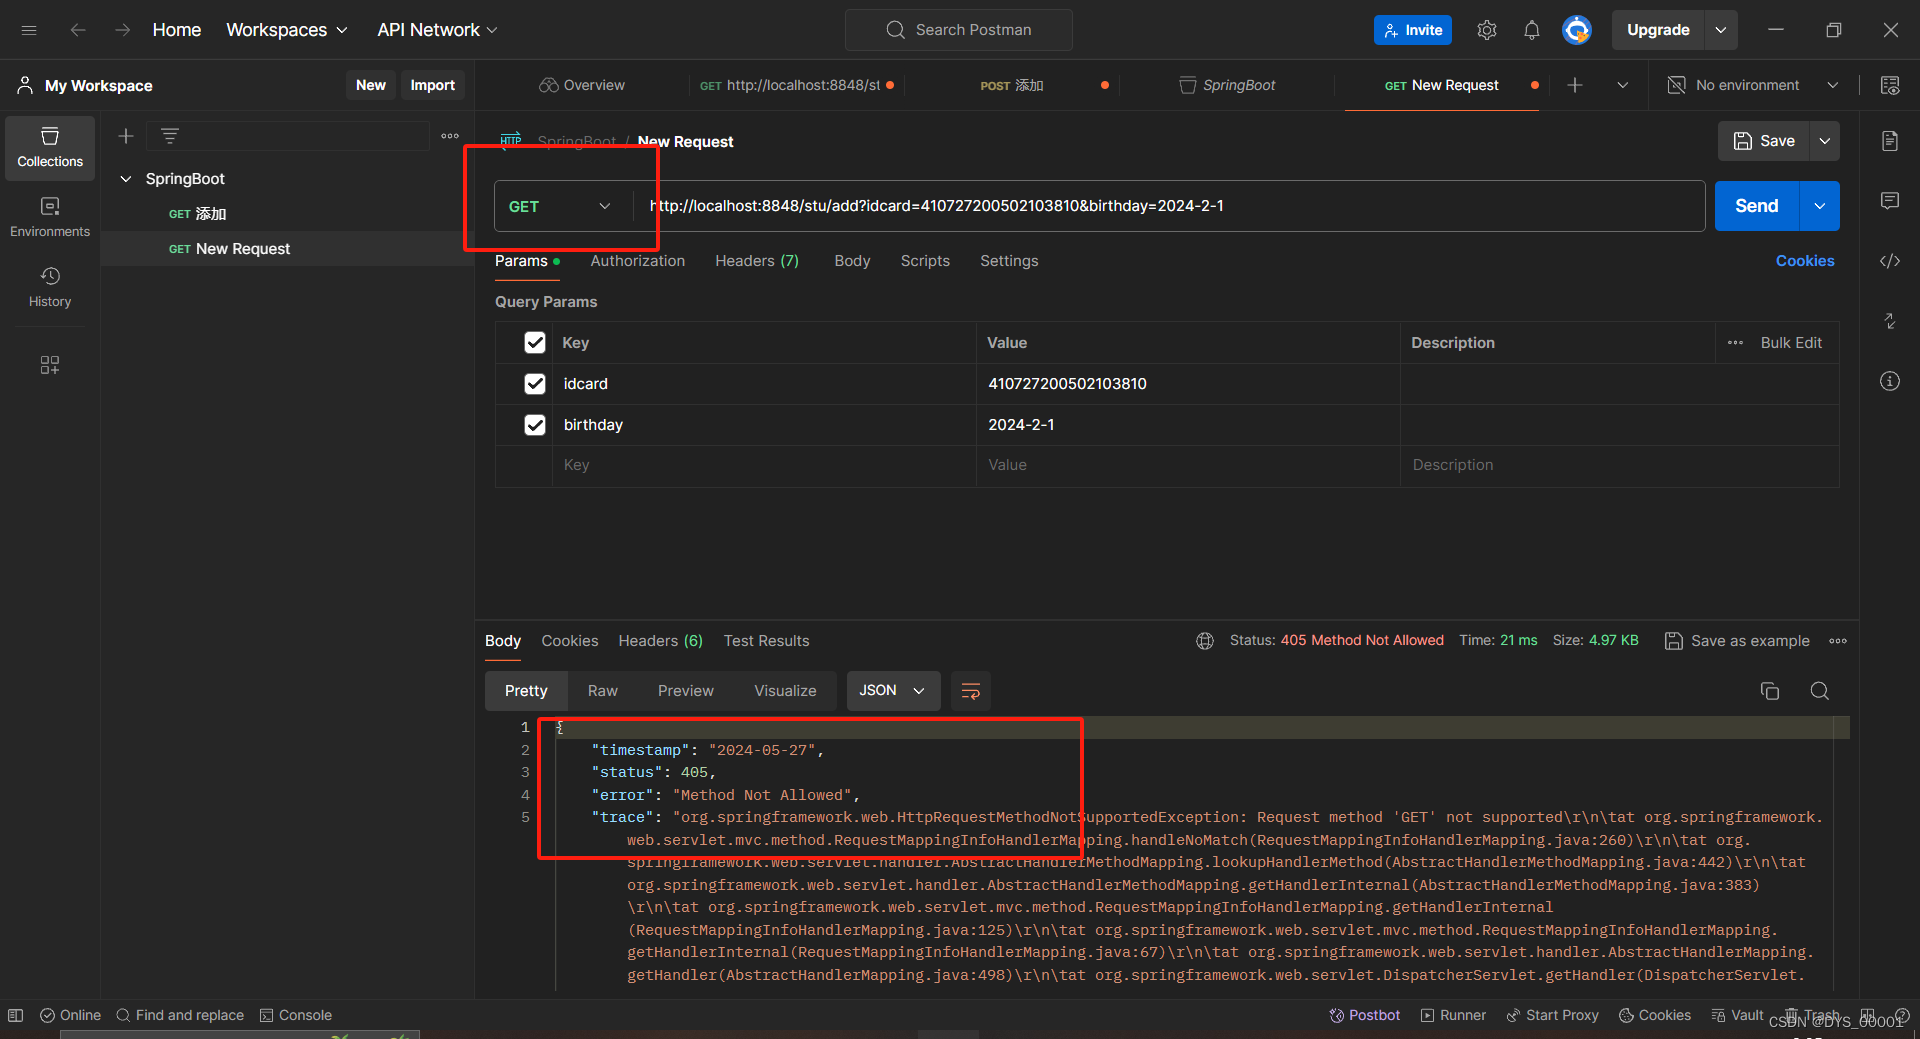Switch to the request Body tab
This screenshot has height=1039, width=1920.
click(x=852, y=261)
